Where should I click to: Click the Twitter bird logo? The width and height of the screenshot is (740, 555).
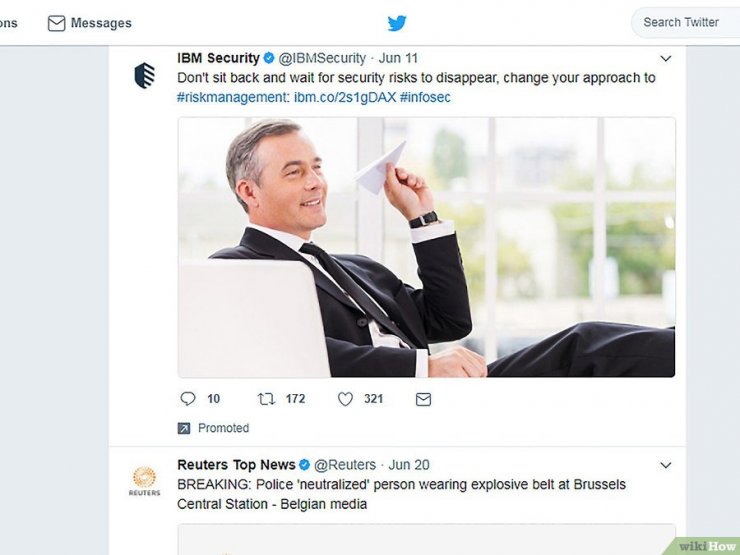tap(397, 23)
